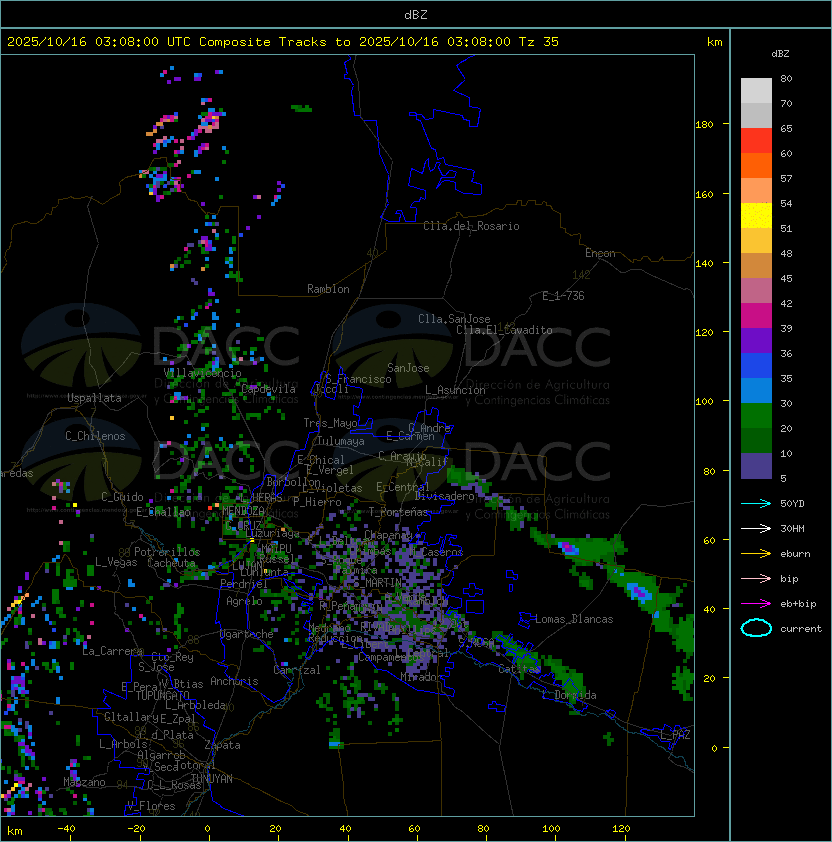
Task: Select the TUPUNGATO label
Action: click(x=162, y=695)
